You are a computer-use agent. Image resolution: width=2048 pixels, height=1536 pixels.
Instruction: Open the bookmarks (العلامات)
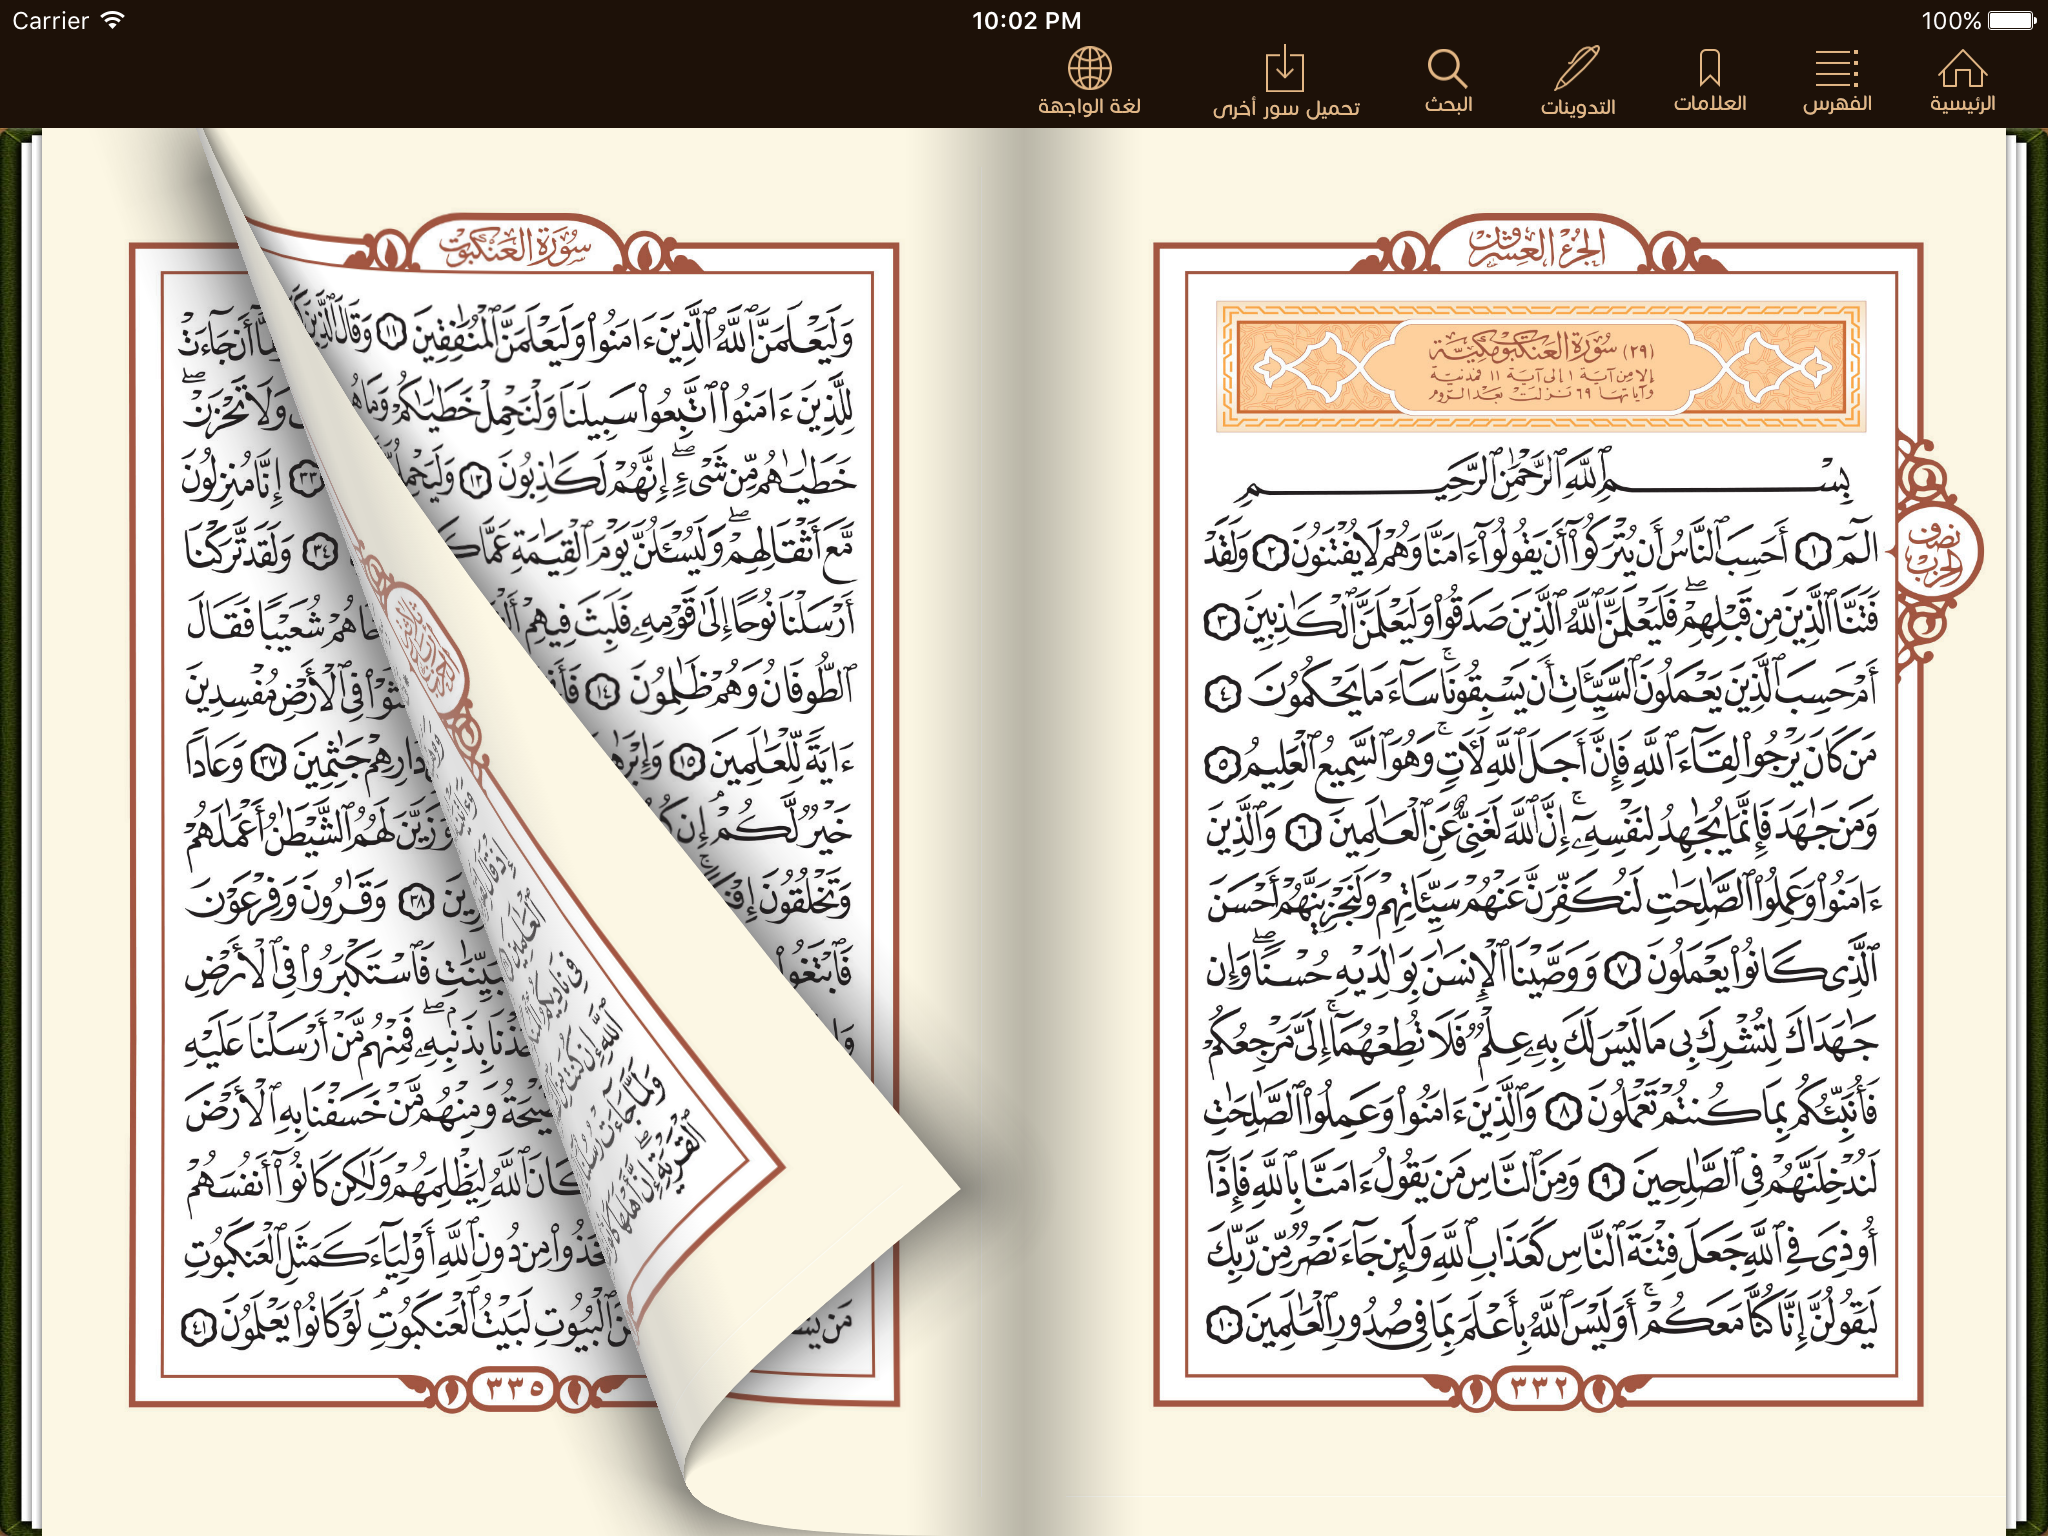(1710, 81)
